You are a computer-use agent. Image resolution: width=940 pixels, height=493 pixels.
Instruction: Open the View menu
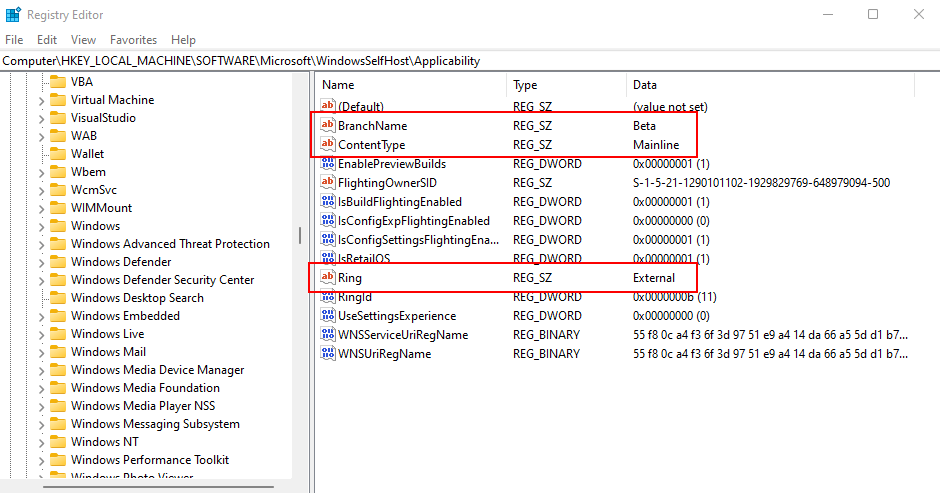coord(83,40)
